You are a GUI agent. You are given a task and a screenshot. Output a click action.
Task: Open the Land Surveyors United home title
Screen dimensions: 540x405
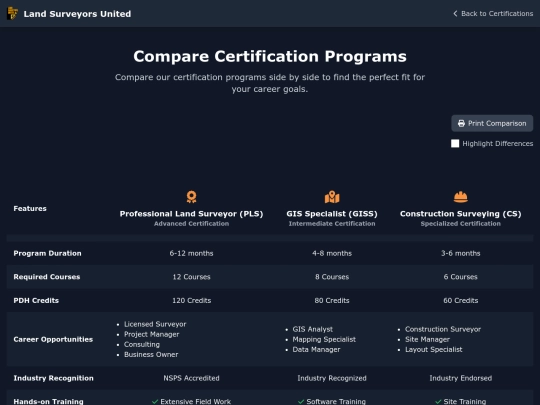[x=77, y=14]
